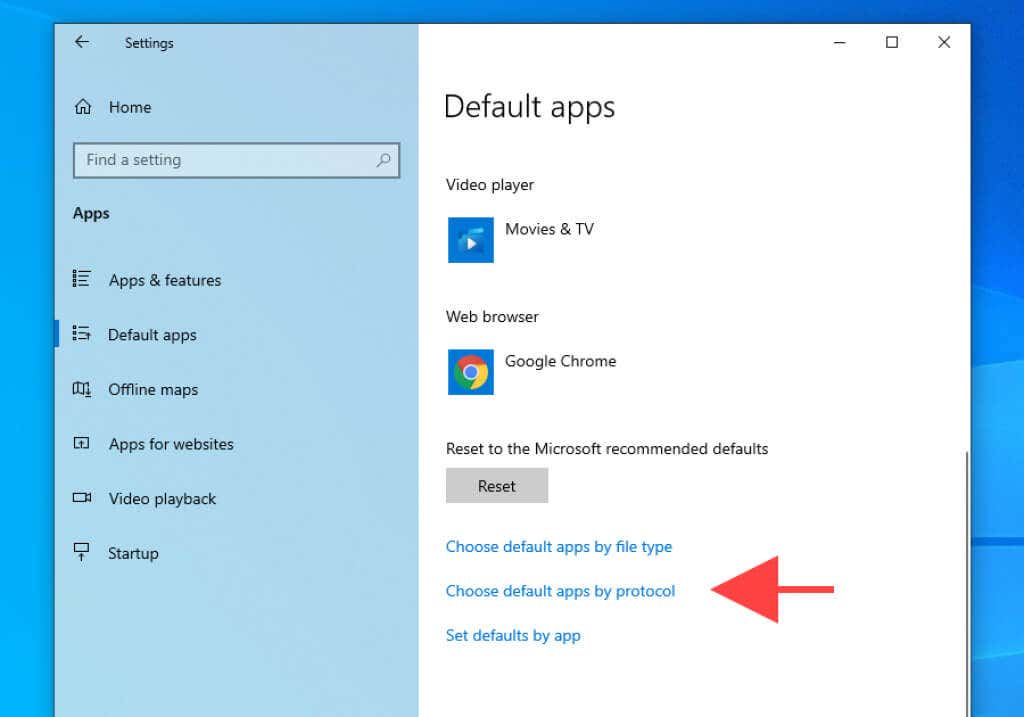Click the Offline maps icon

(82, 389)
